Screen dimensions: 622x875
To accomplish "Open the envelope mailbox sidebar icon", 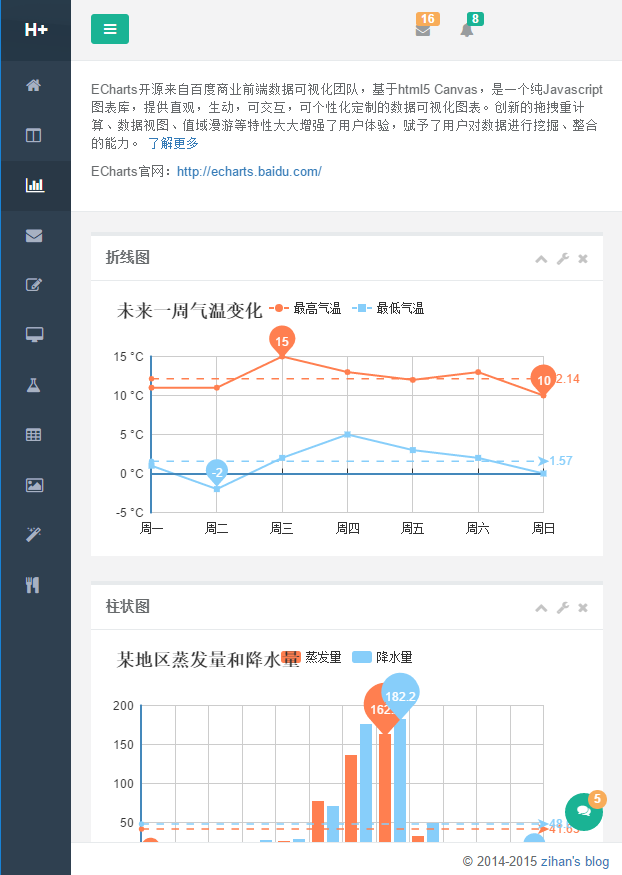I will point(34,235).
